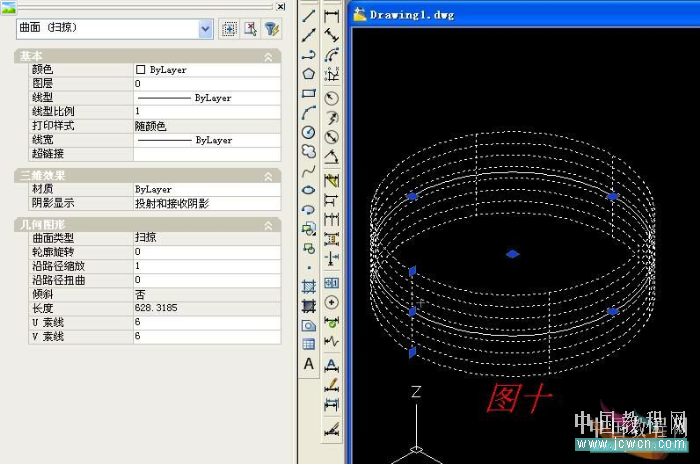Click the Select Objects button
The image size is (700, 464).
tap(251, 29)
